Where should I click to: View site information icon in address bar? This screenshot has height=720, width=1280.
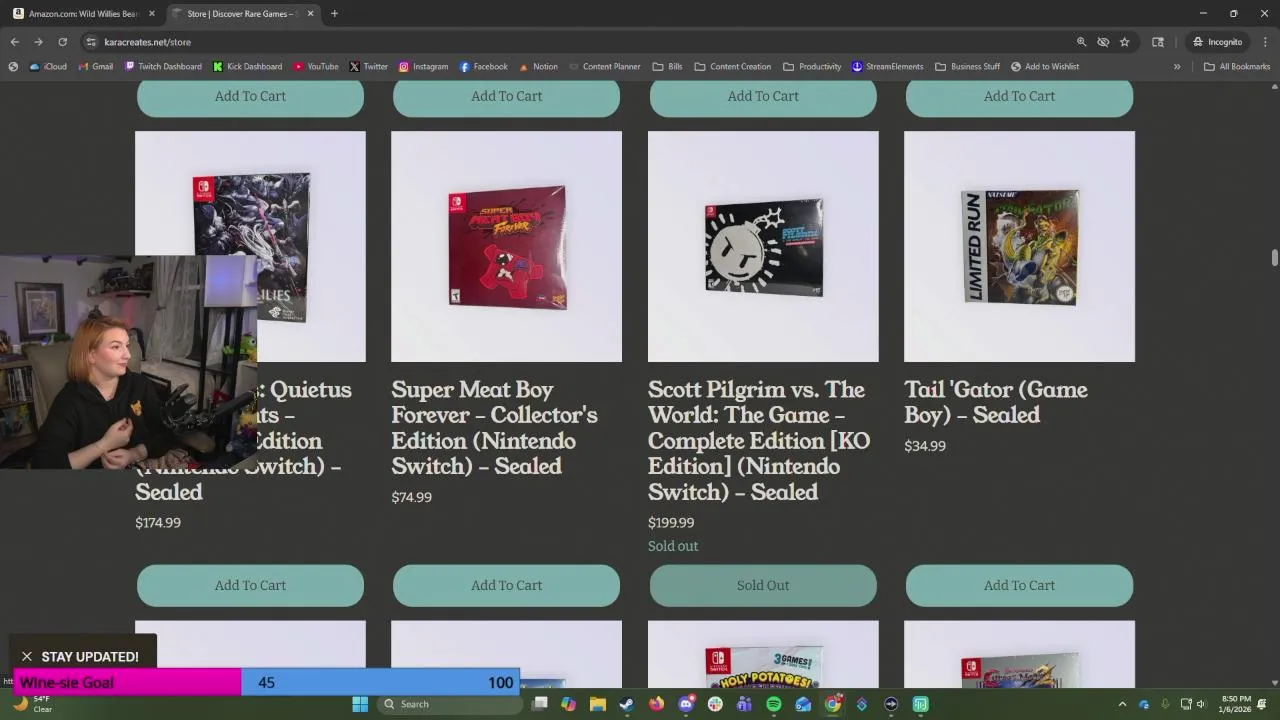pyautogui.click(x=91, y=42)
